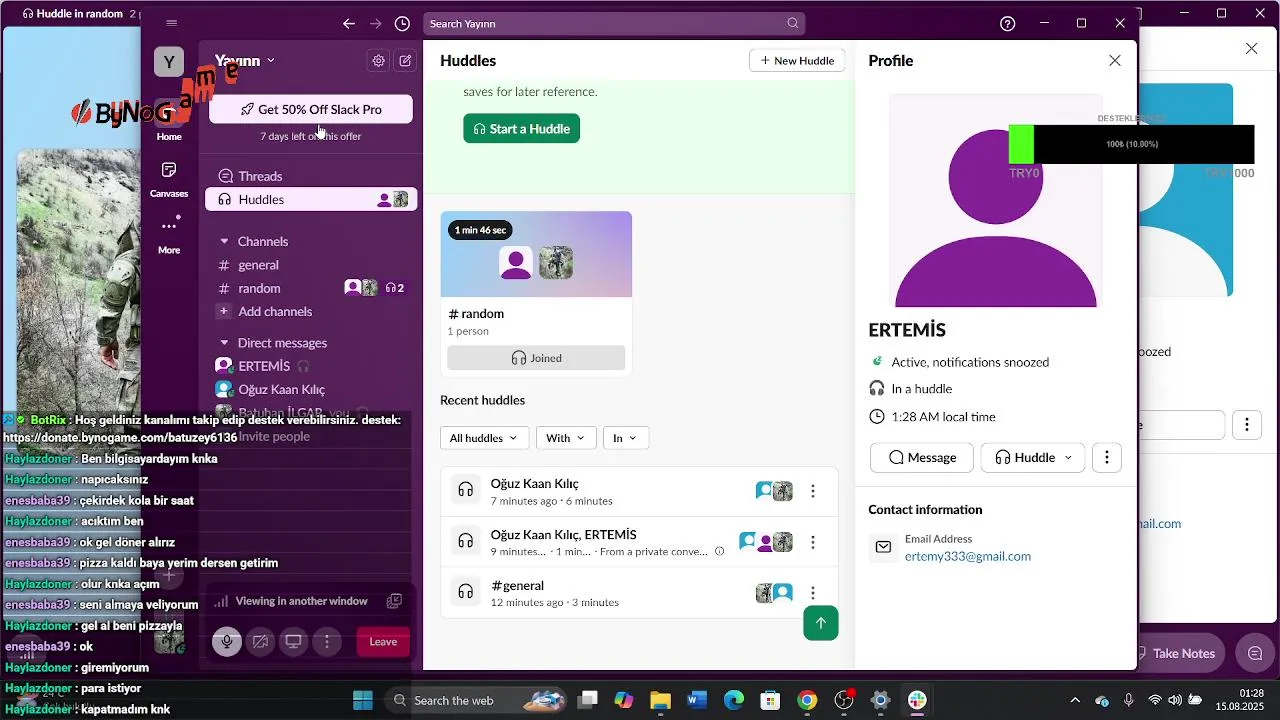This screenshot has width=1280, height=720.
Task: Click the green scroll-up arrow button
Action: pyautogui.click(x=821, y=623)
